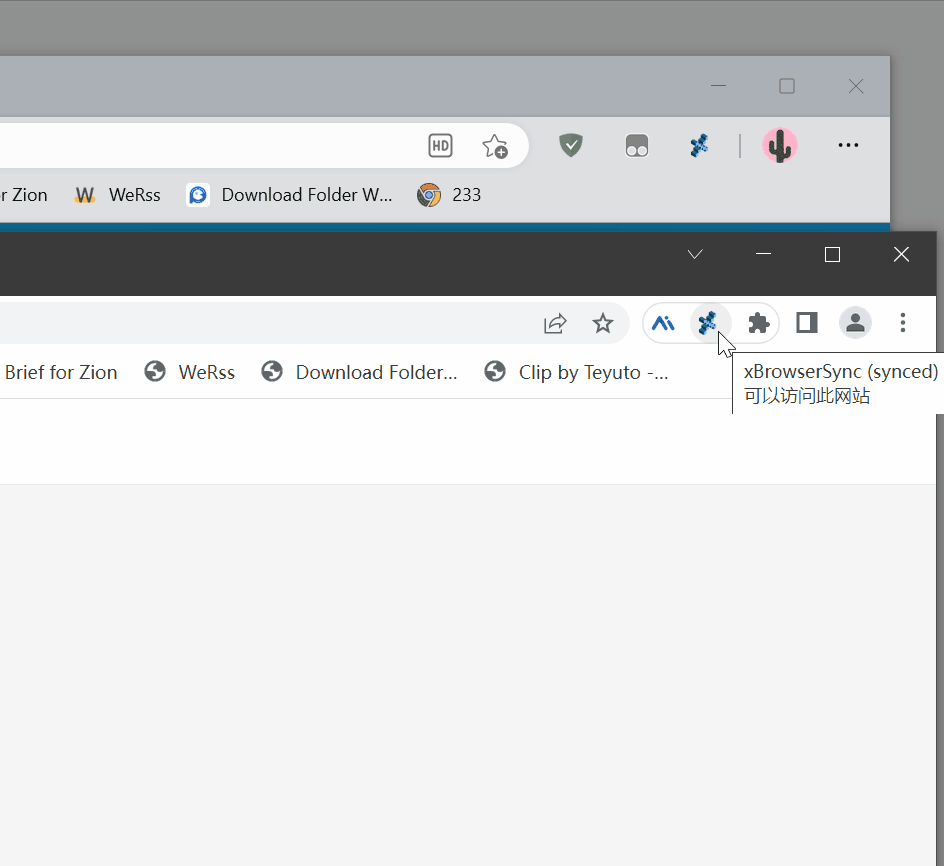Open Brief for Zion bookmark in Chrome
The image size is (944, 866).
pyautogui.click(x=60, y=372)
